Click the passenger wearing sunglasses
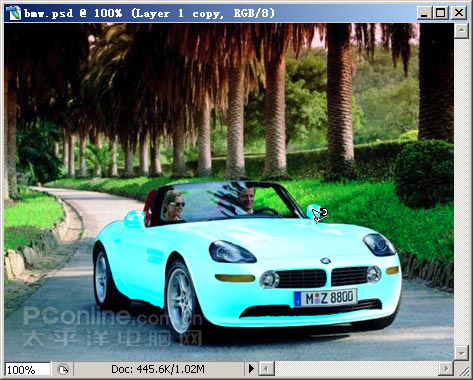This screenshot has height=380, width=473. [173, 207]
